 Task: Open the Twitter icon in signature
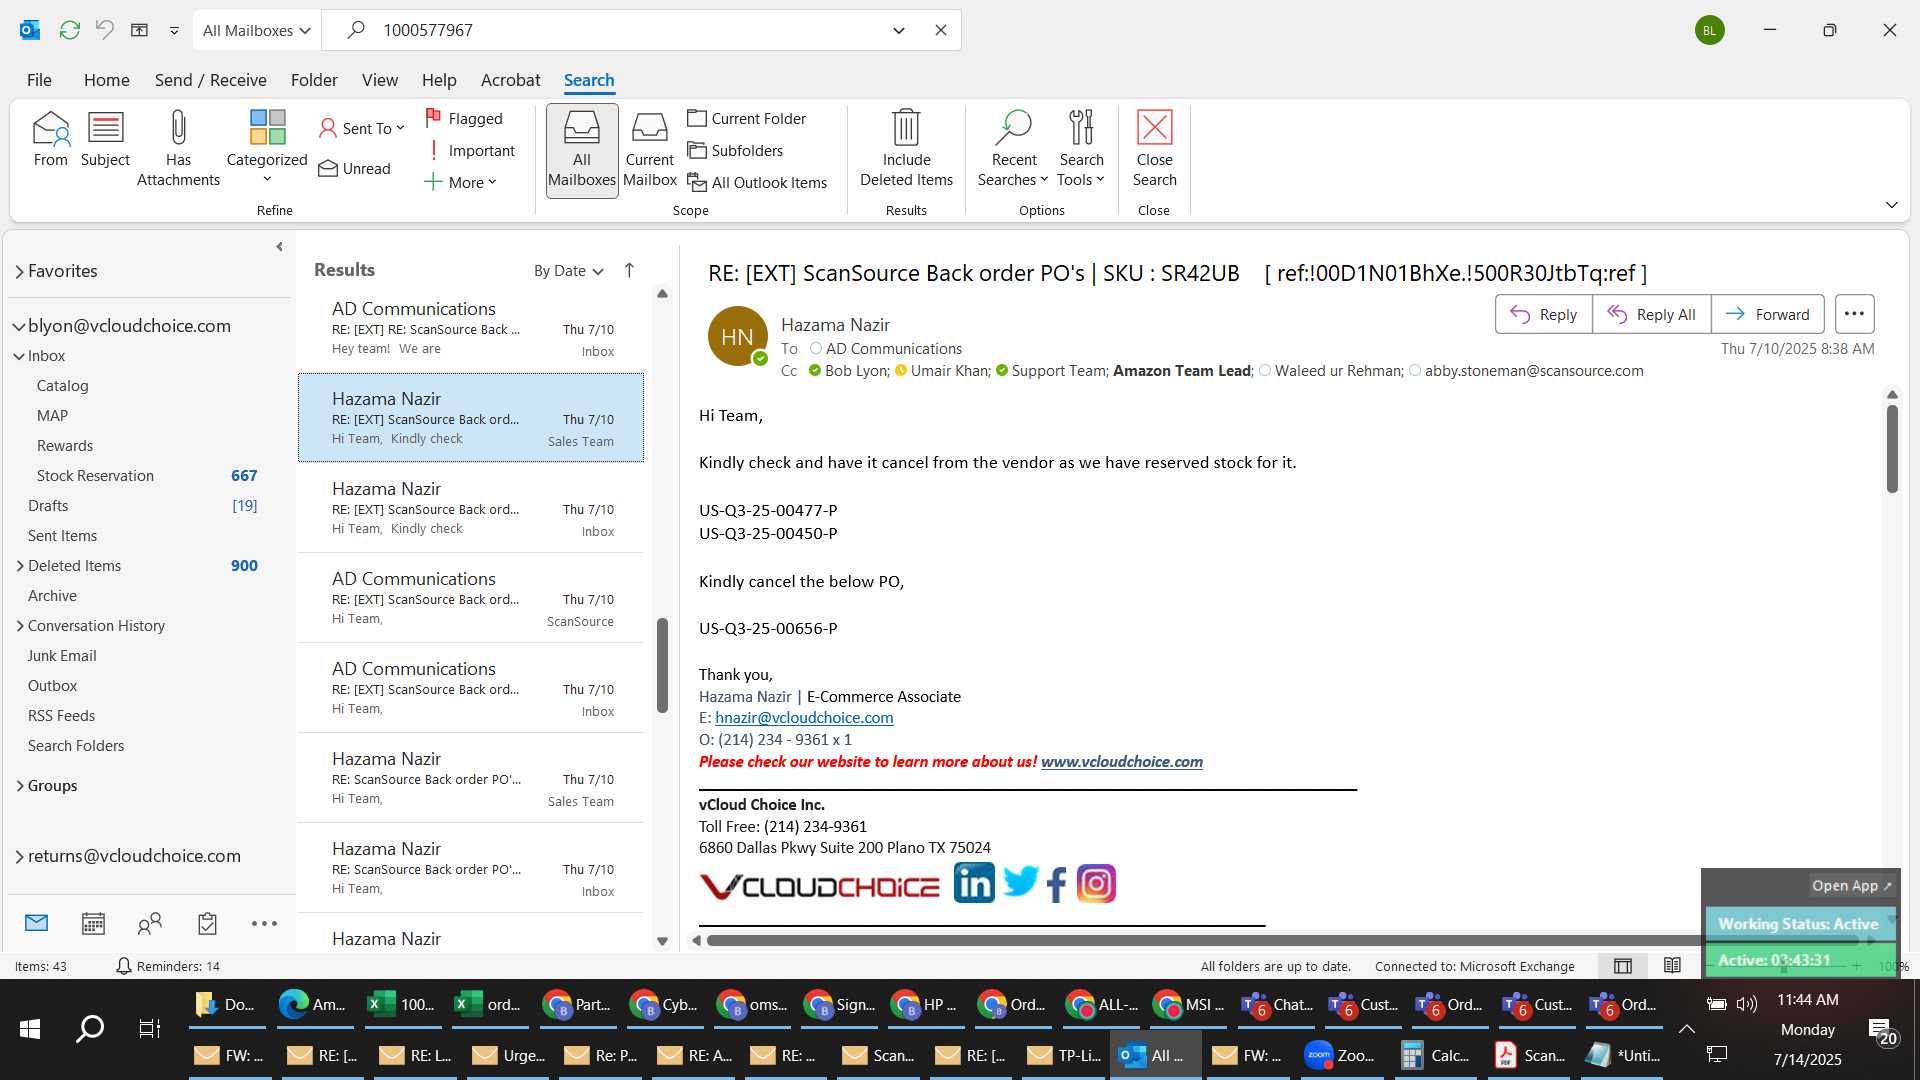pyautogui.click(x=1020, y=883)
